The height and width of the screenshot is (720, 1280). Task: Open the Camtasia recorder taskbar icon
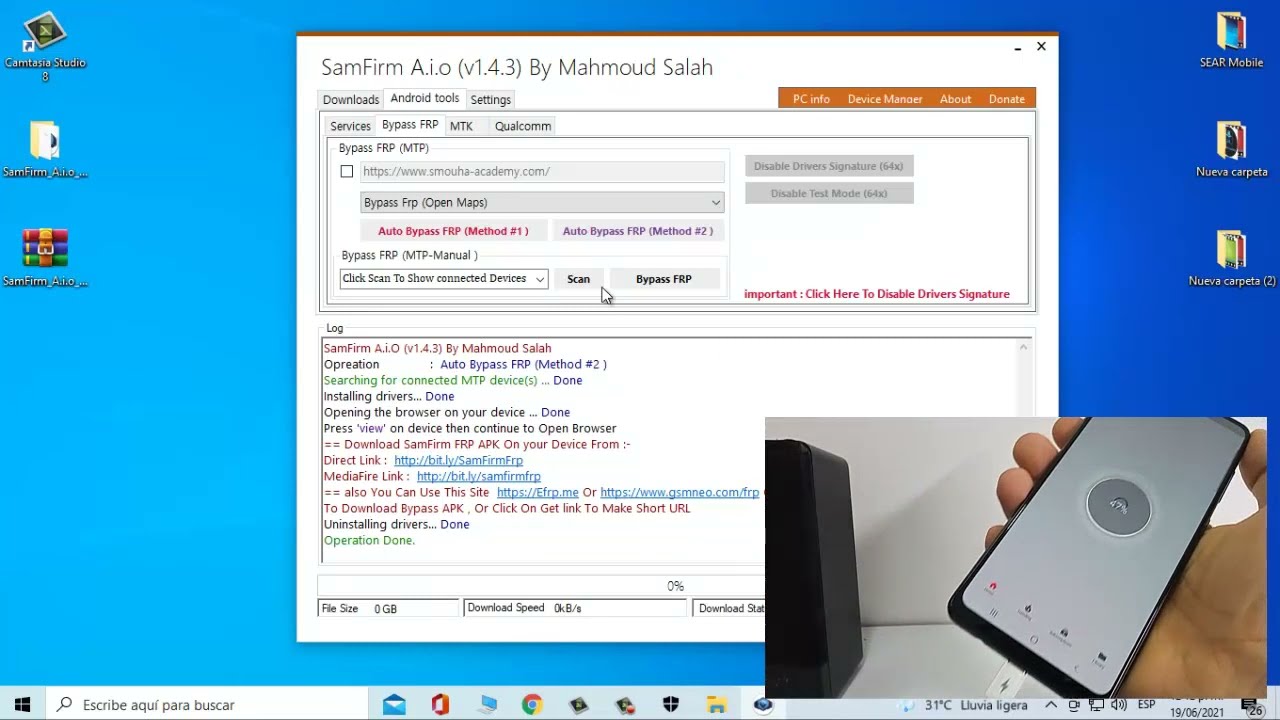tap(625, 705)
